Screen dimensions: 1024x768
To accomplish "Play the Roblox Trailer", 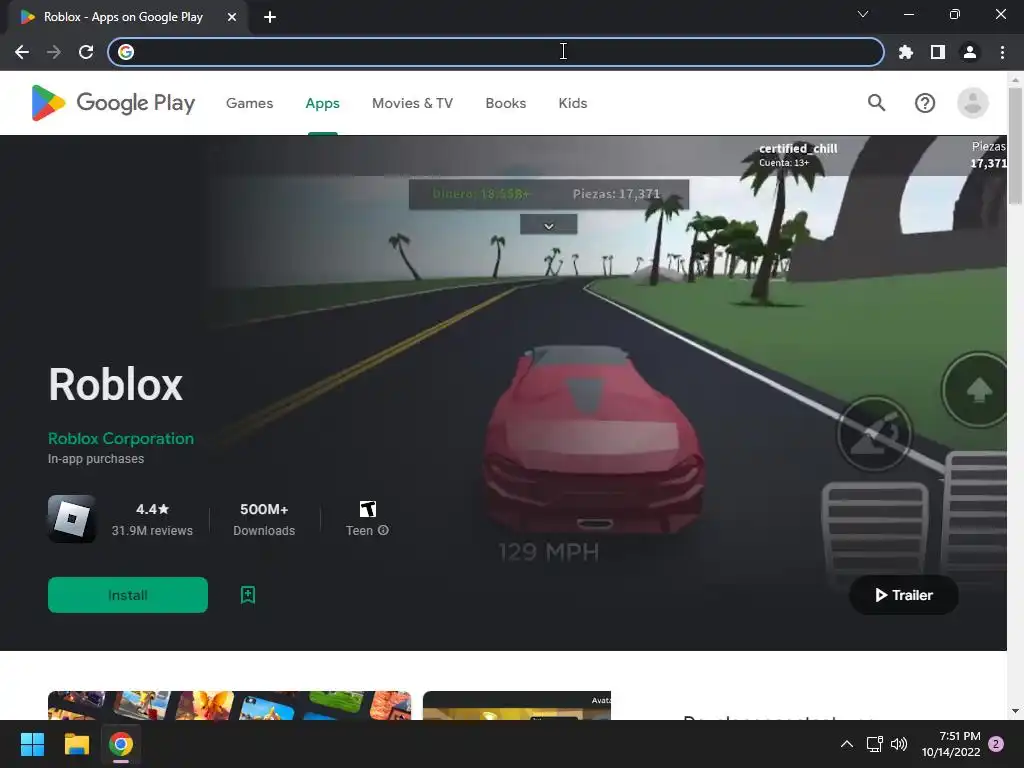I will click(904, 595).
